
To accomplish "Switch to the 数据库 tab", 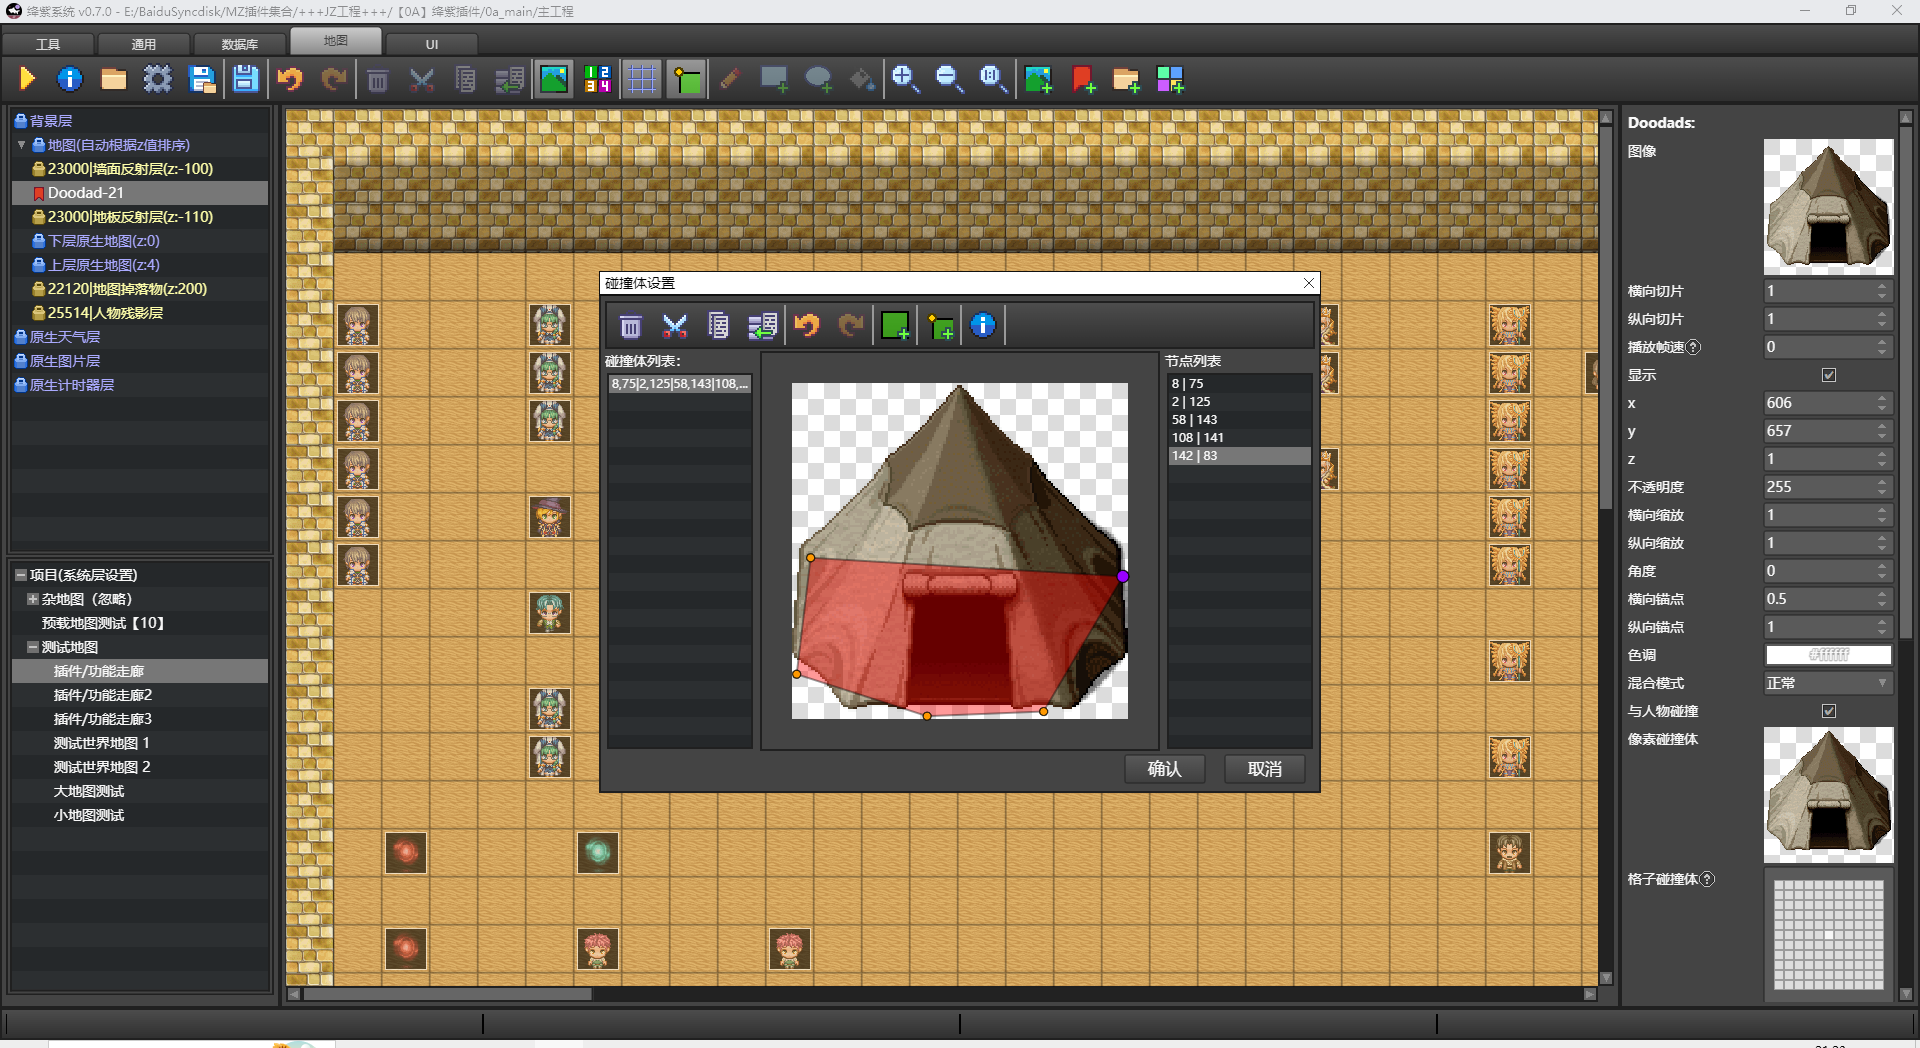I will (x=240, y=44).
